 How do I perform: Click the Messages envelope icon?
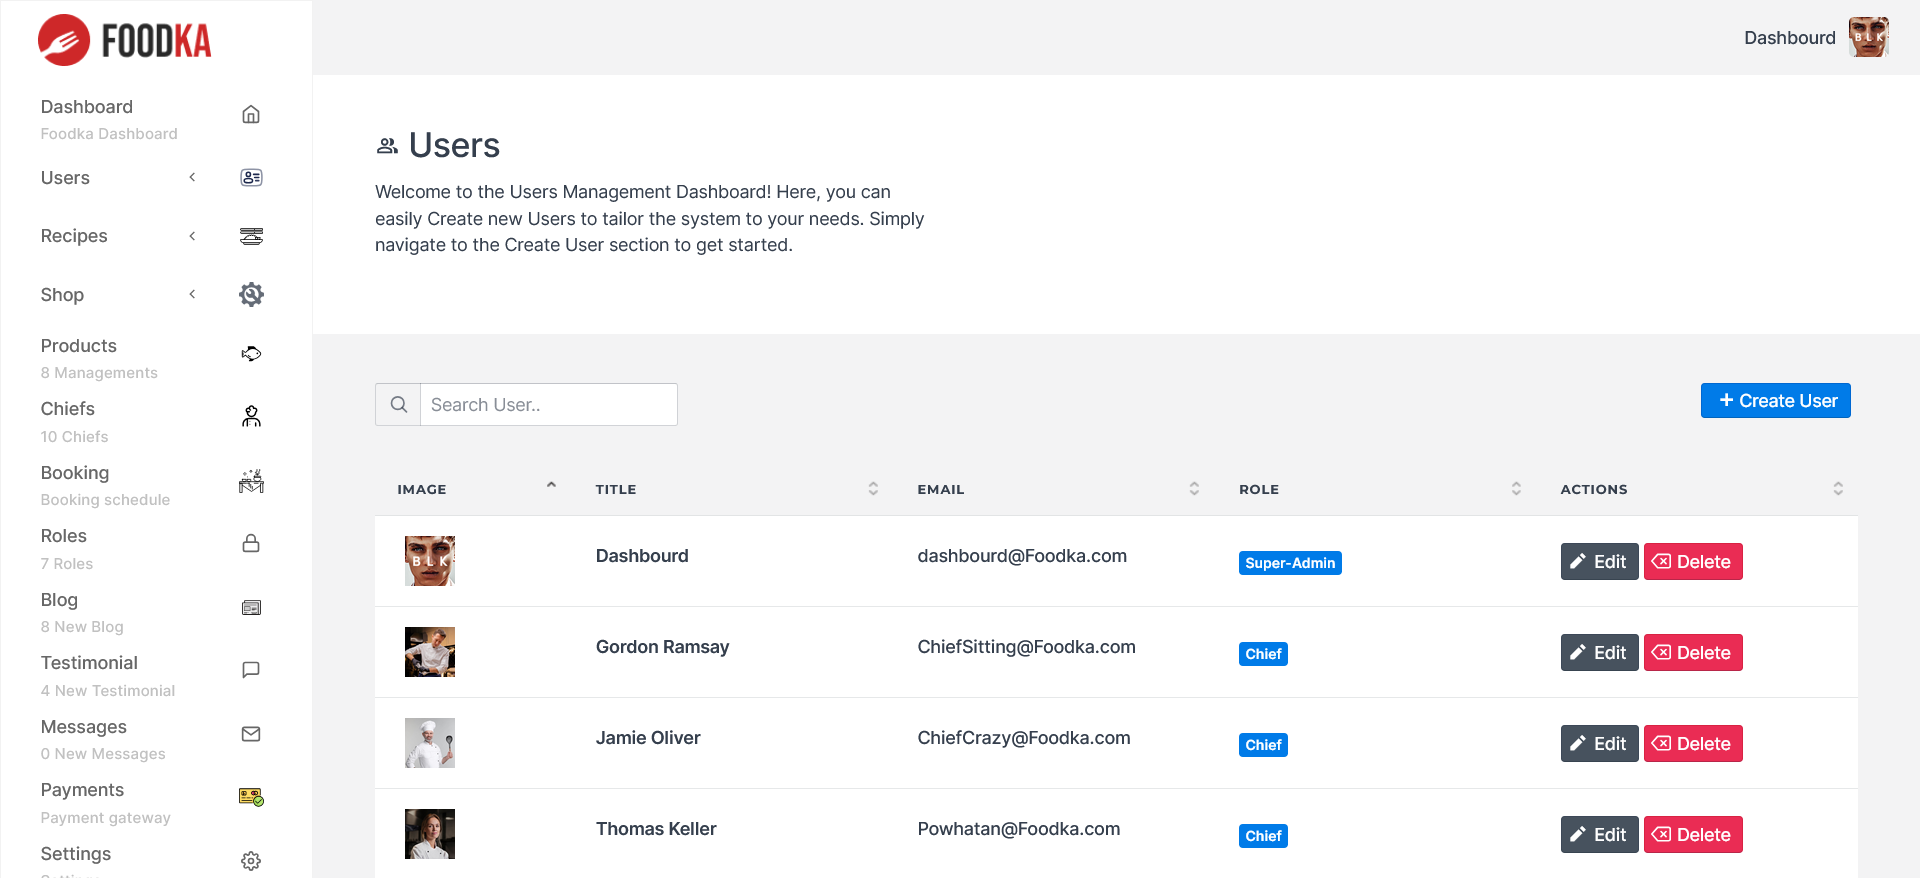click(x=251, y=734)
